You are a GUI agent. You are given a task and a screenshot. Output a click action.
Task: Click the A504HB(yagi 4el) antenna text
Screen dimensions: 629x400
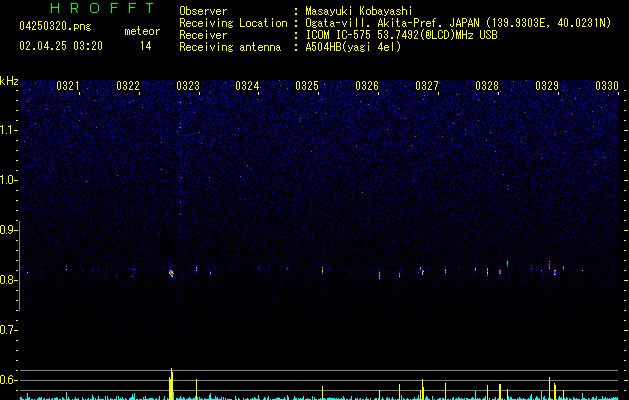(353, 47)
